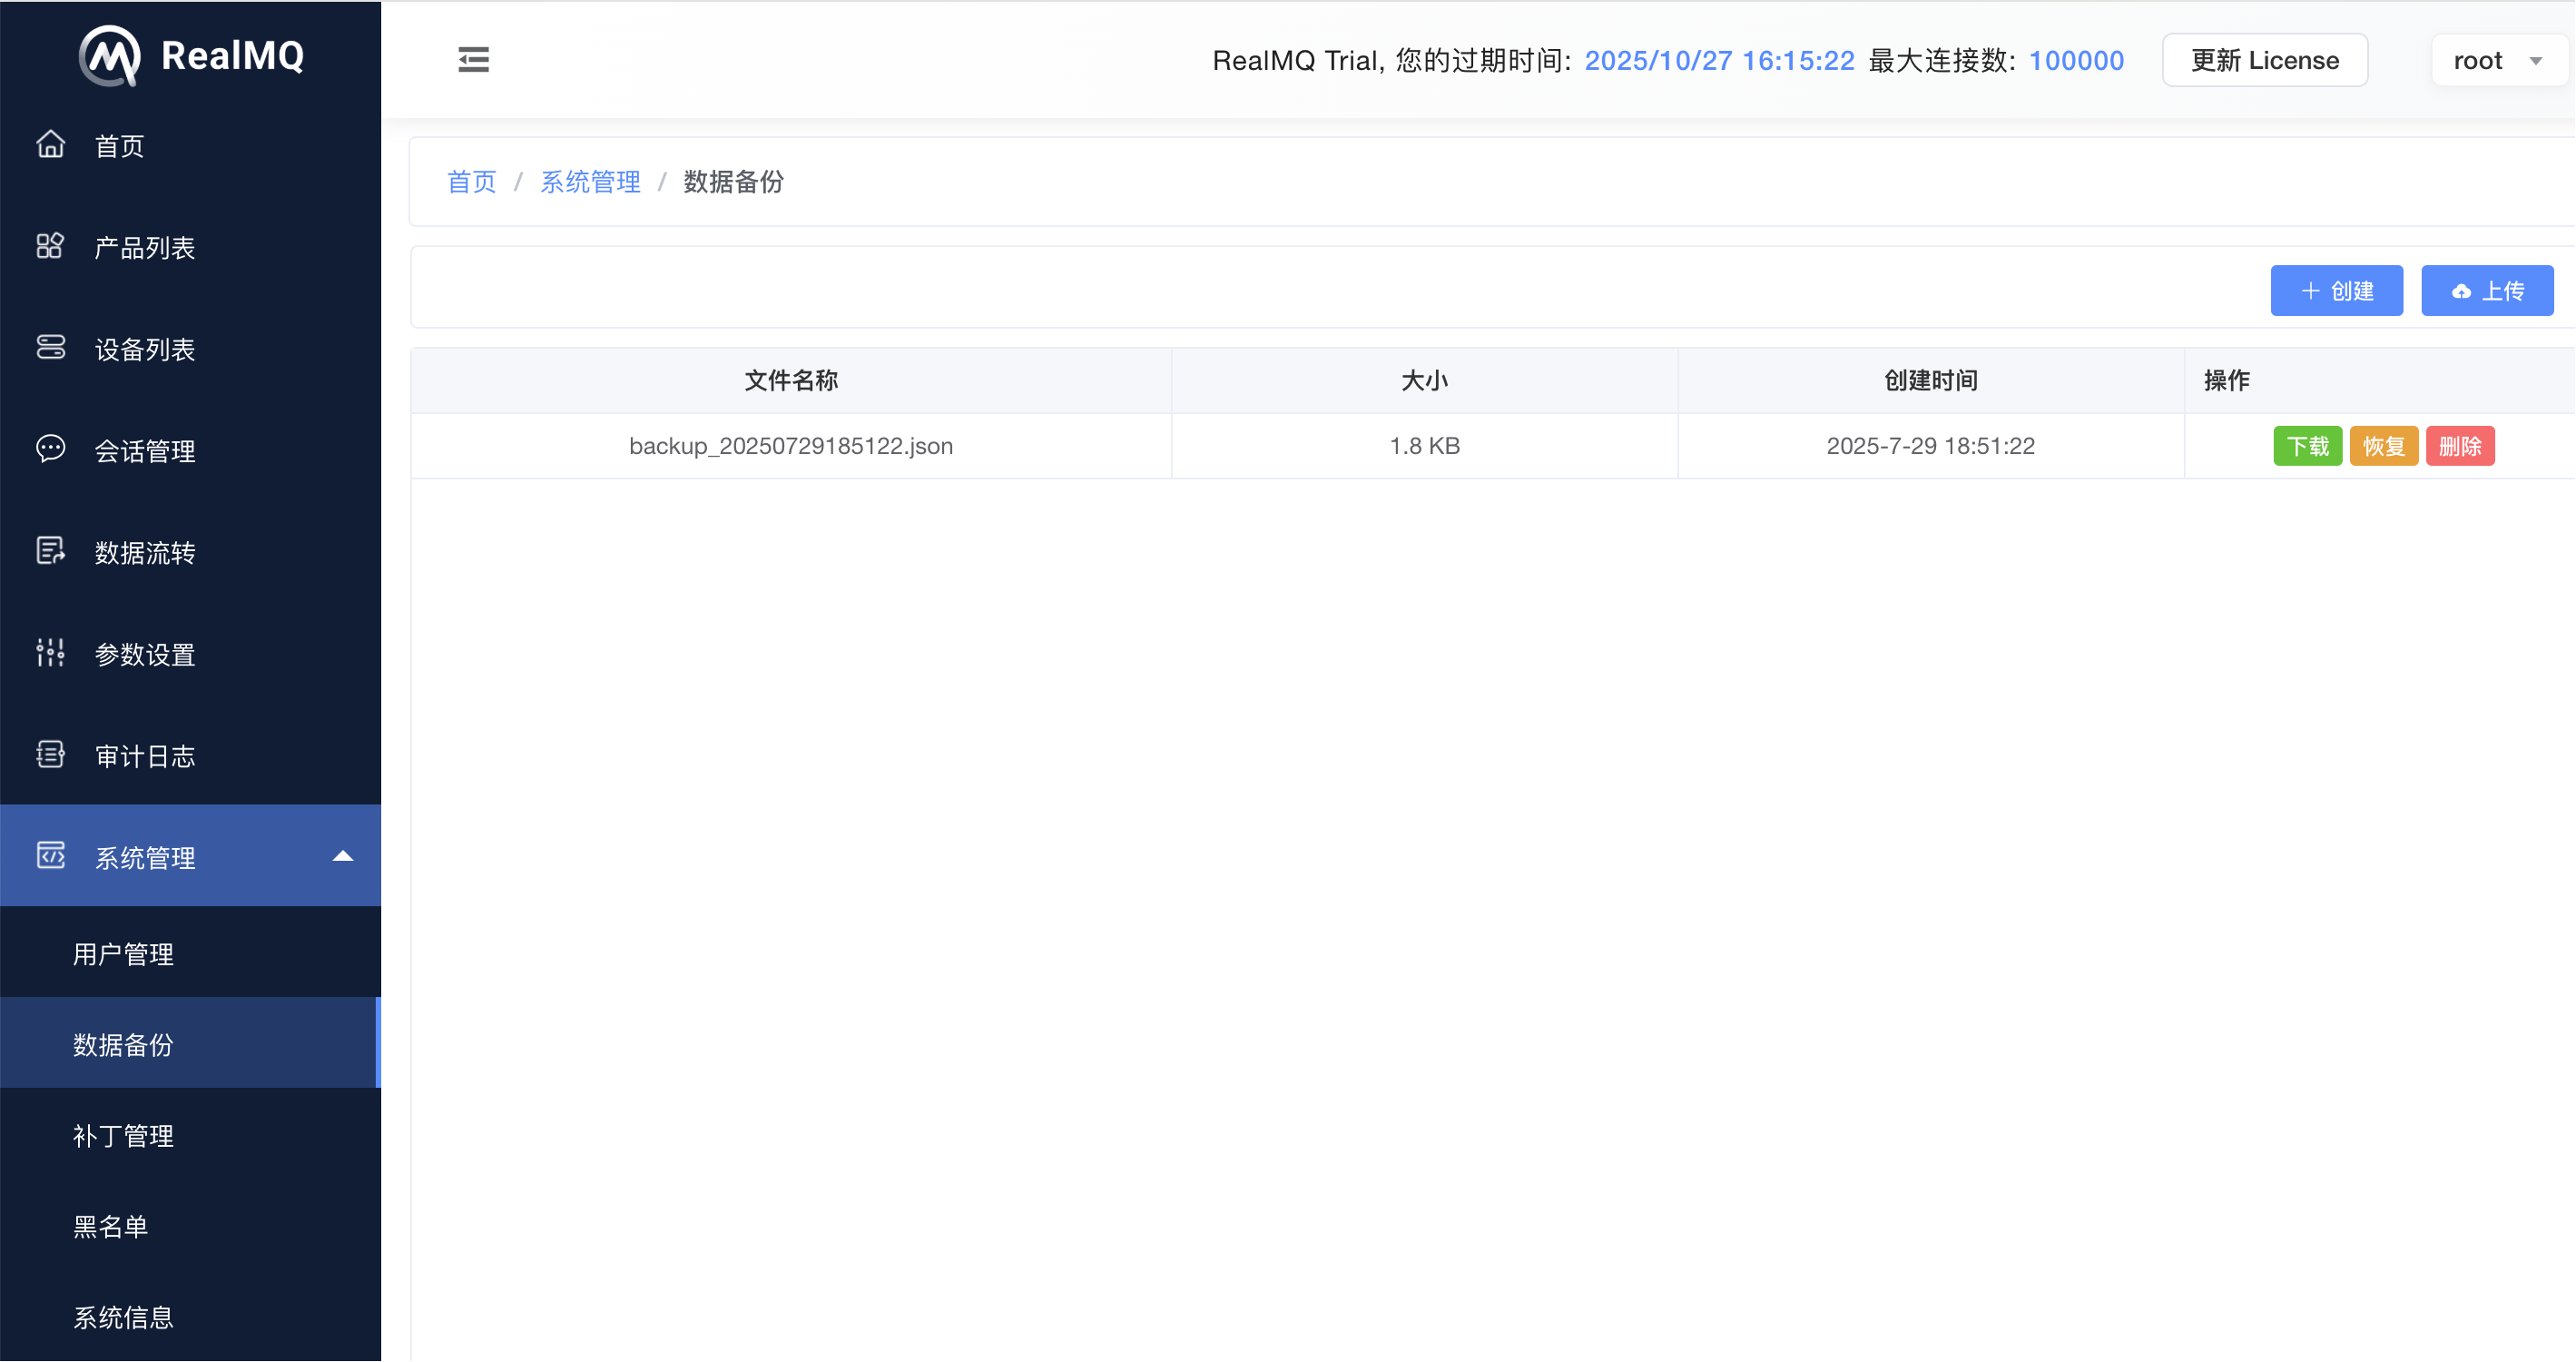Click the audit log icon beside 审计日志
This screenshot has height=1362, width=2576.
point(51,754)
